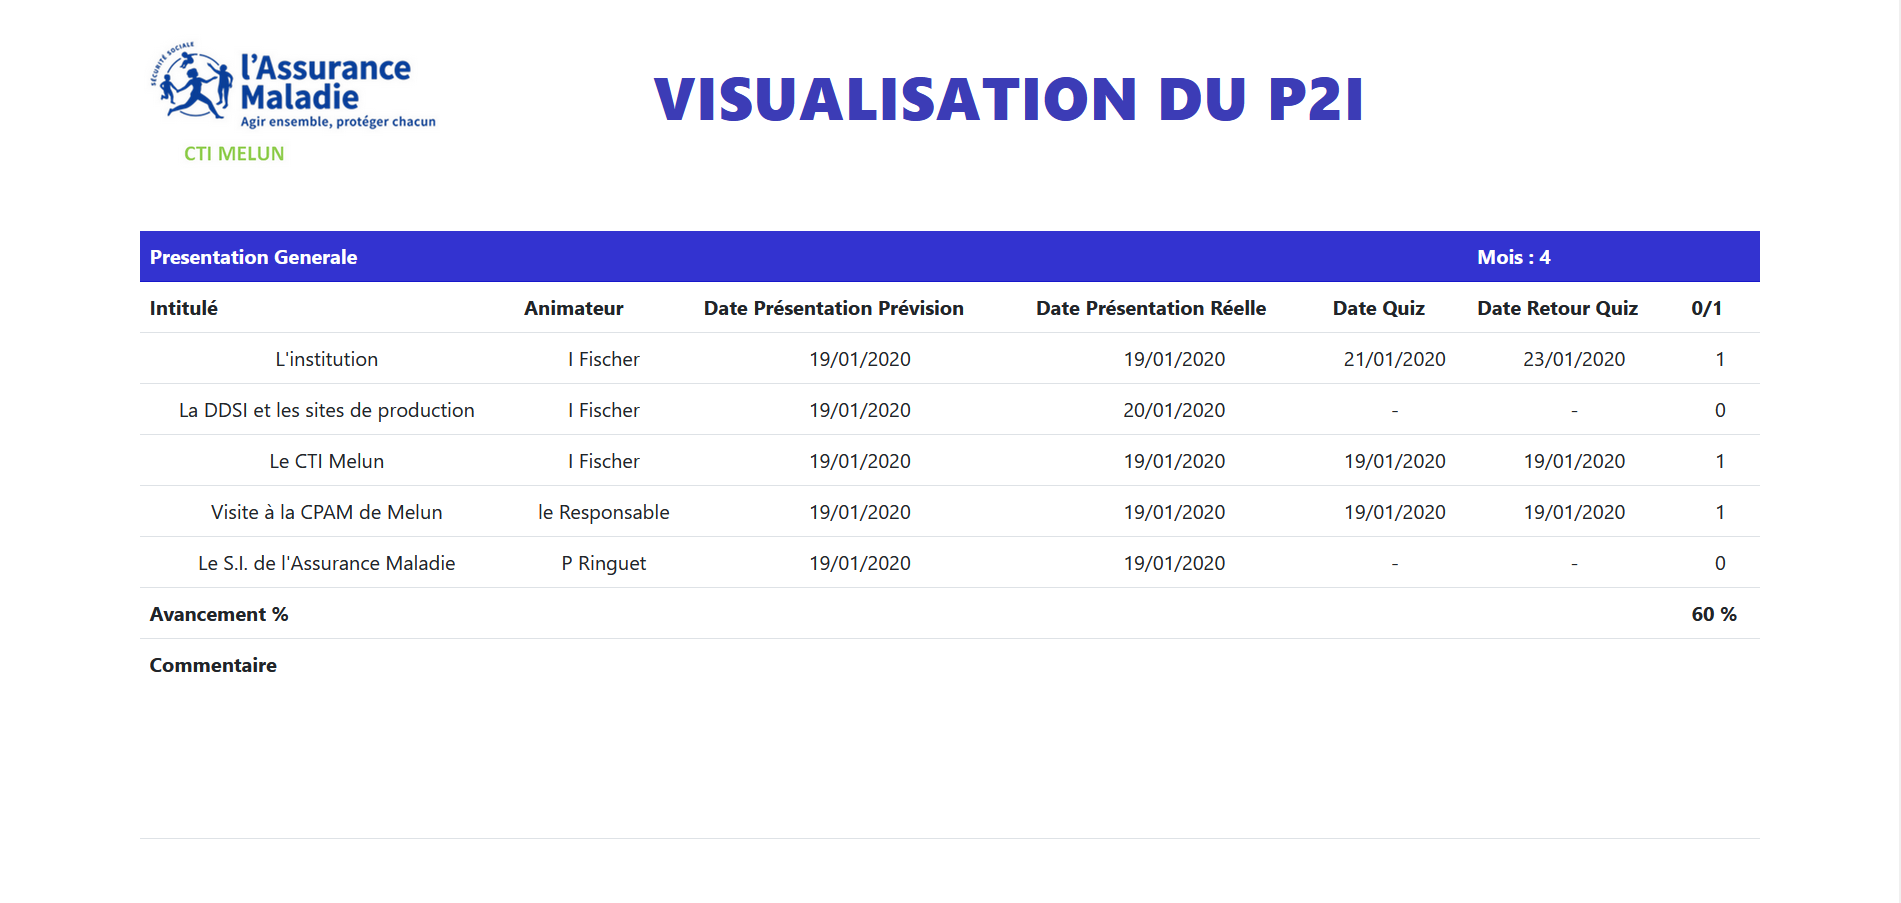Screen dimensions: 1901x903
Task: Select the 'Le CTI Melun' row title
Action: pos(327,461)
